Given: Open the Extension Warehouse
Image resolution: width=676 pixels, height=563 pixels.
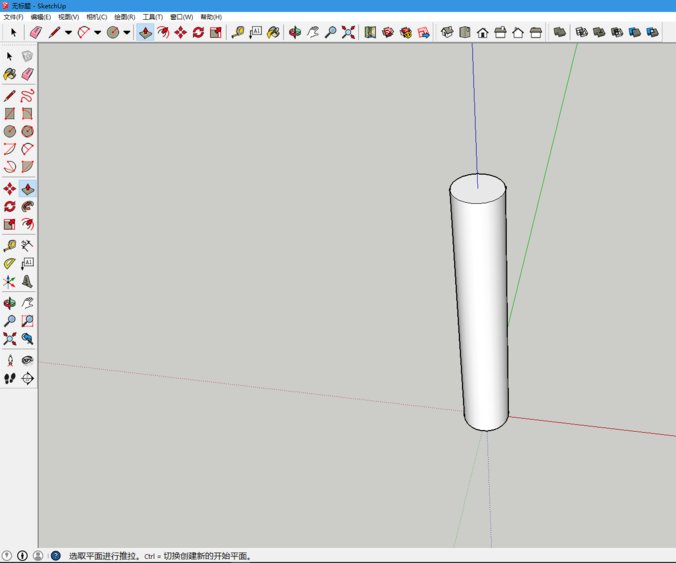Looking at the screenshot, I should 406,32.
